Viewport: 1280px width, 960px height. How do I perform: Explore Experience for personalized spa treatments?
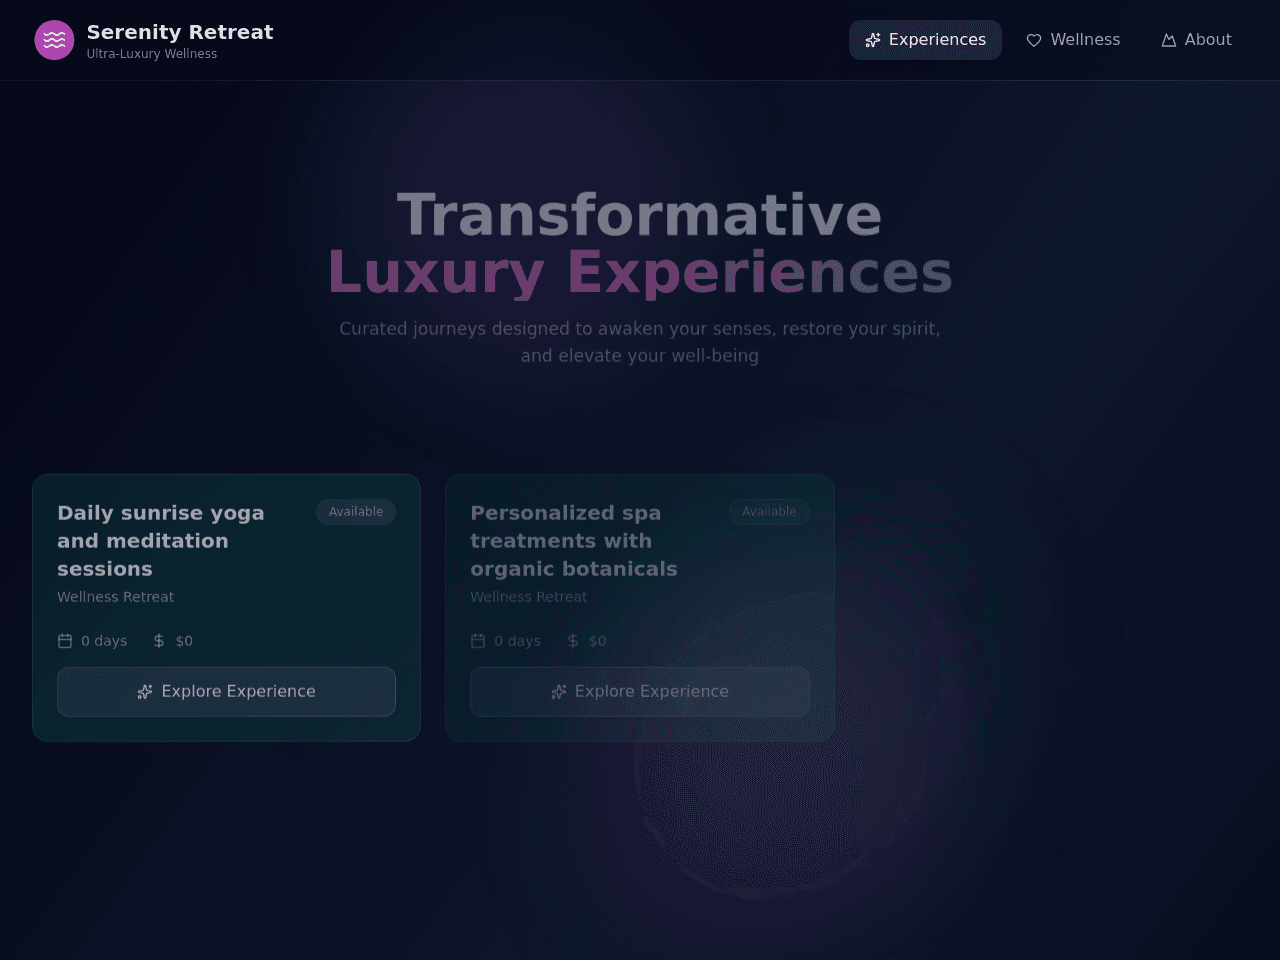pos(640,692)
